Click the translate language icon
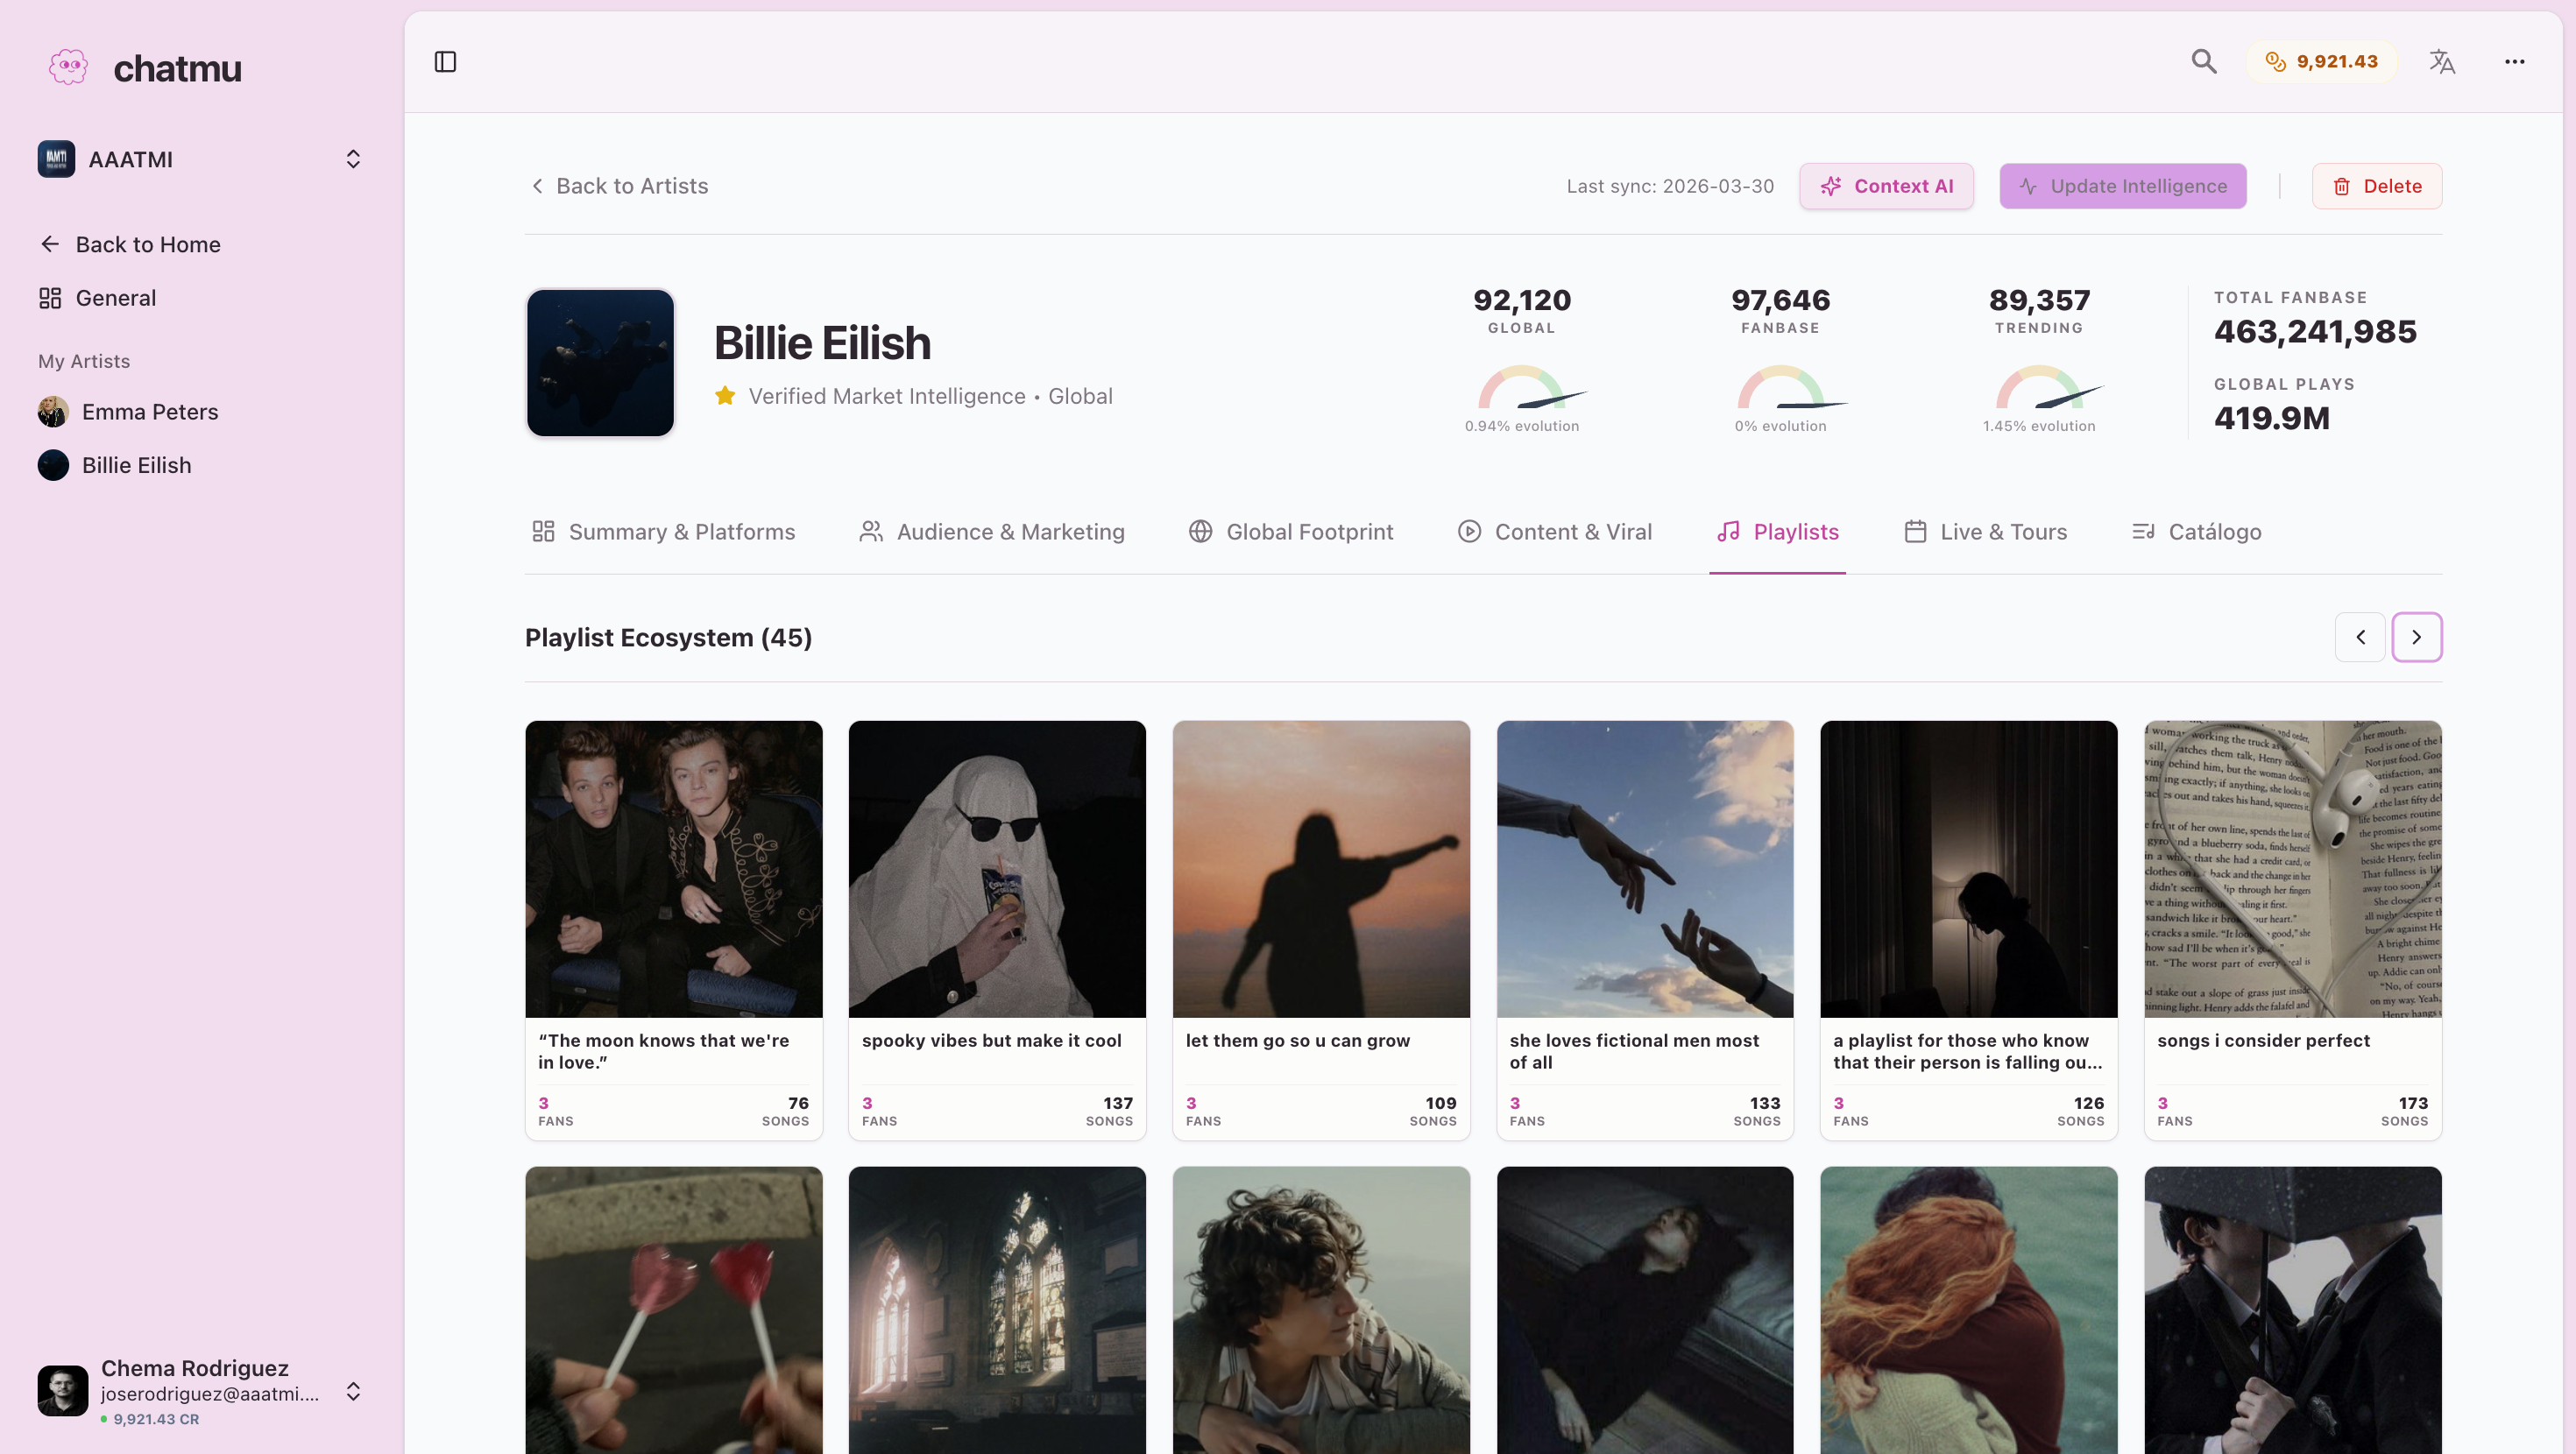The width and height of the screenshot is (2576, 1454). pyautogui.click(x=2441, y=62)
